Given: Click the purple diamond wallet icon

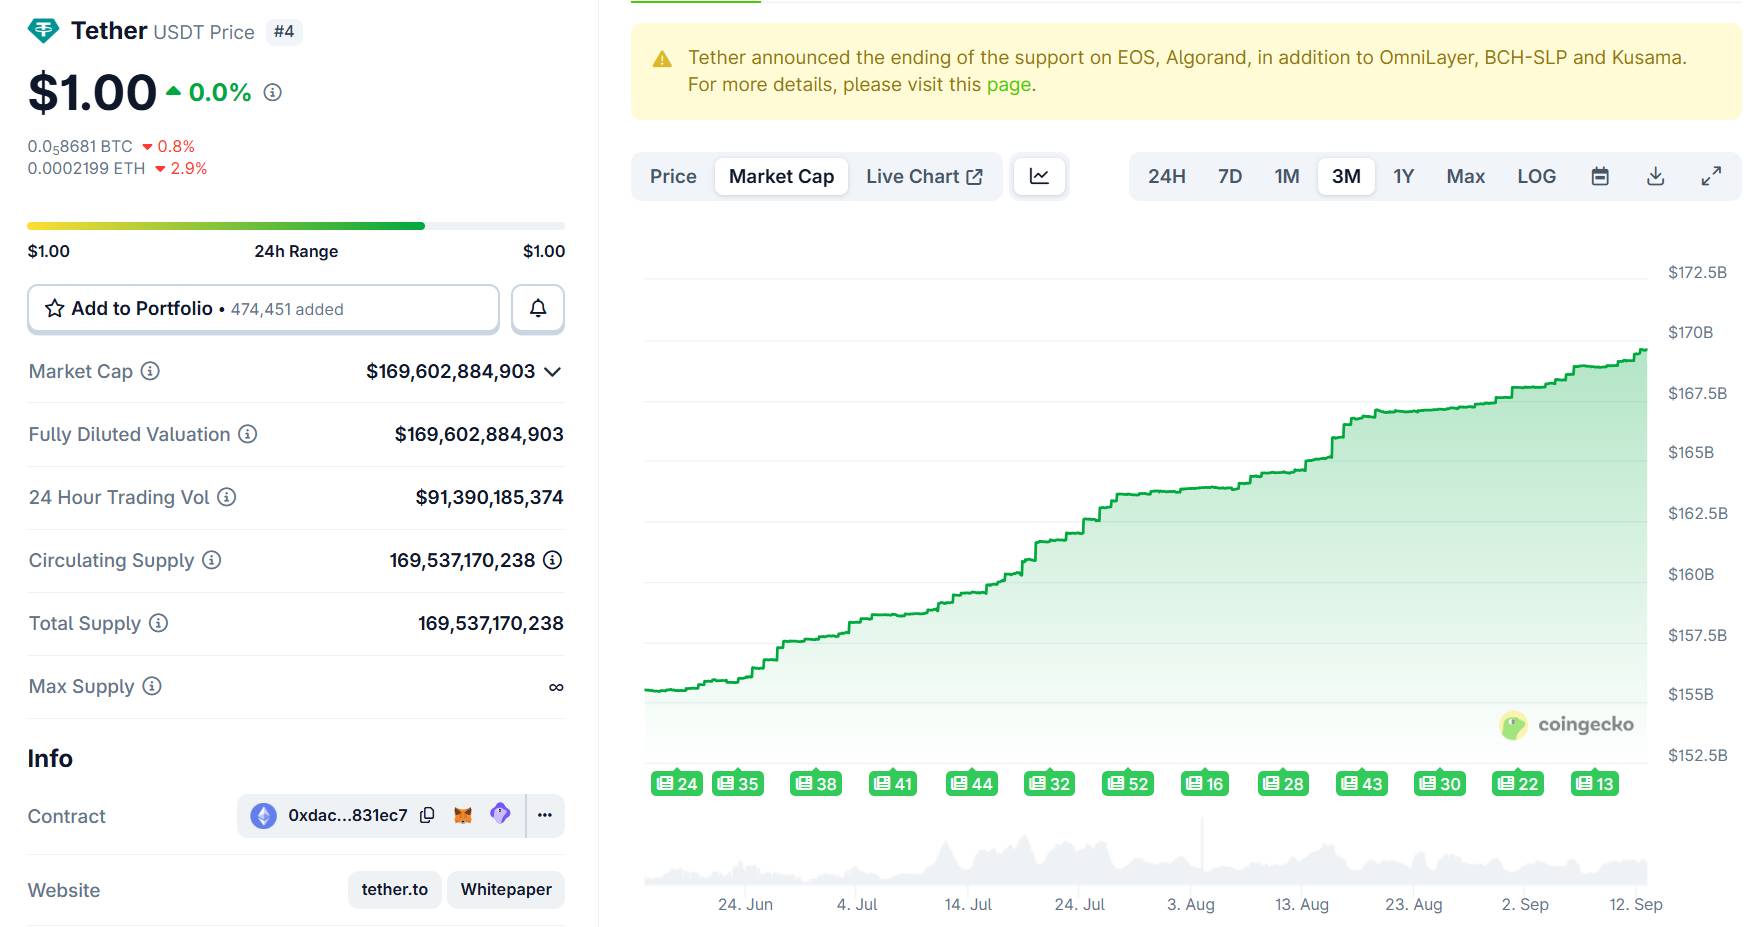Looking at the screenshot, I should pos(500,814).
